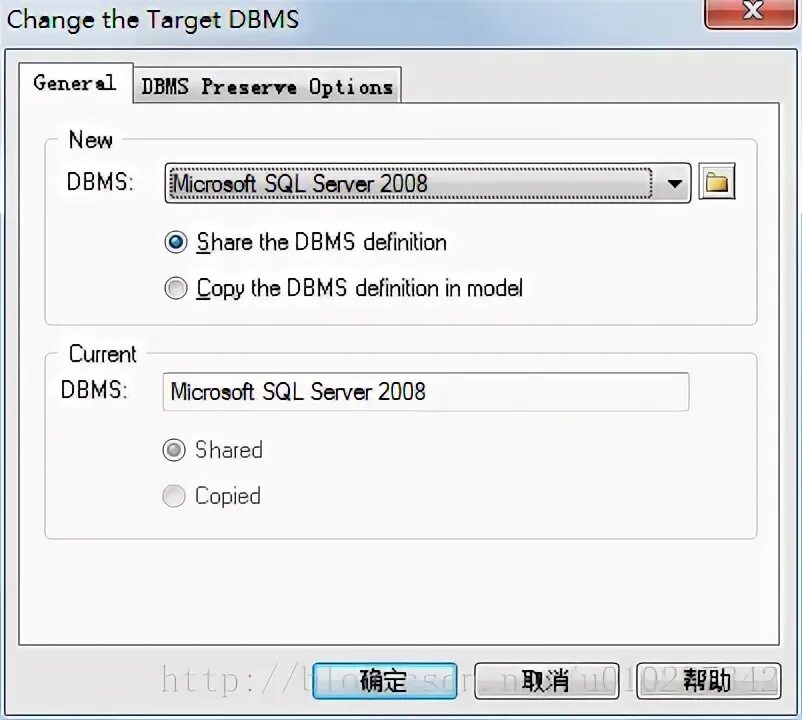Open the Microsoft SQL Server 2008 combo box

420,183
